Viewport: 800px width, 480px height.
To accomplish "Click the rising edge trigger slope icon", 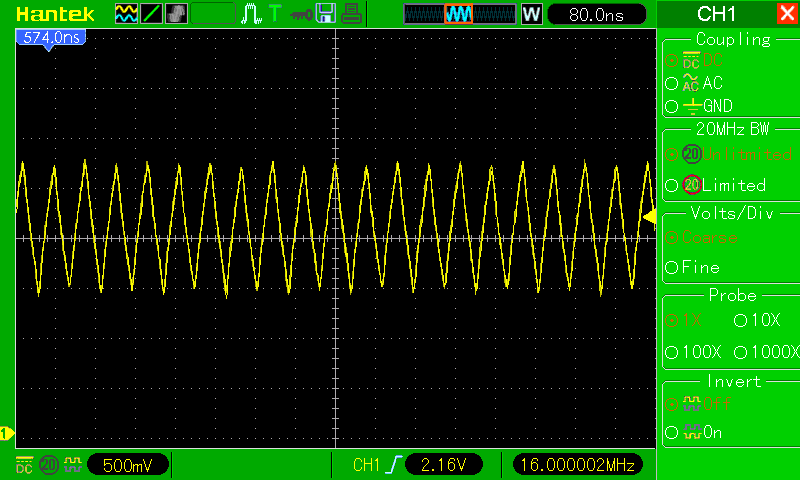I will pyautogui.click(x=394, y=465).
